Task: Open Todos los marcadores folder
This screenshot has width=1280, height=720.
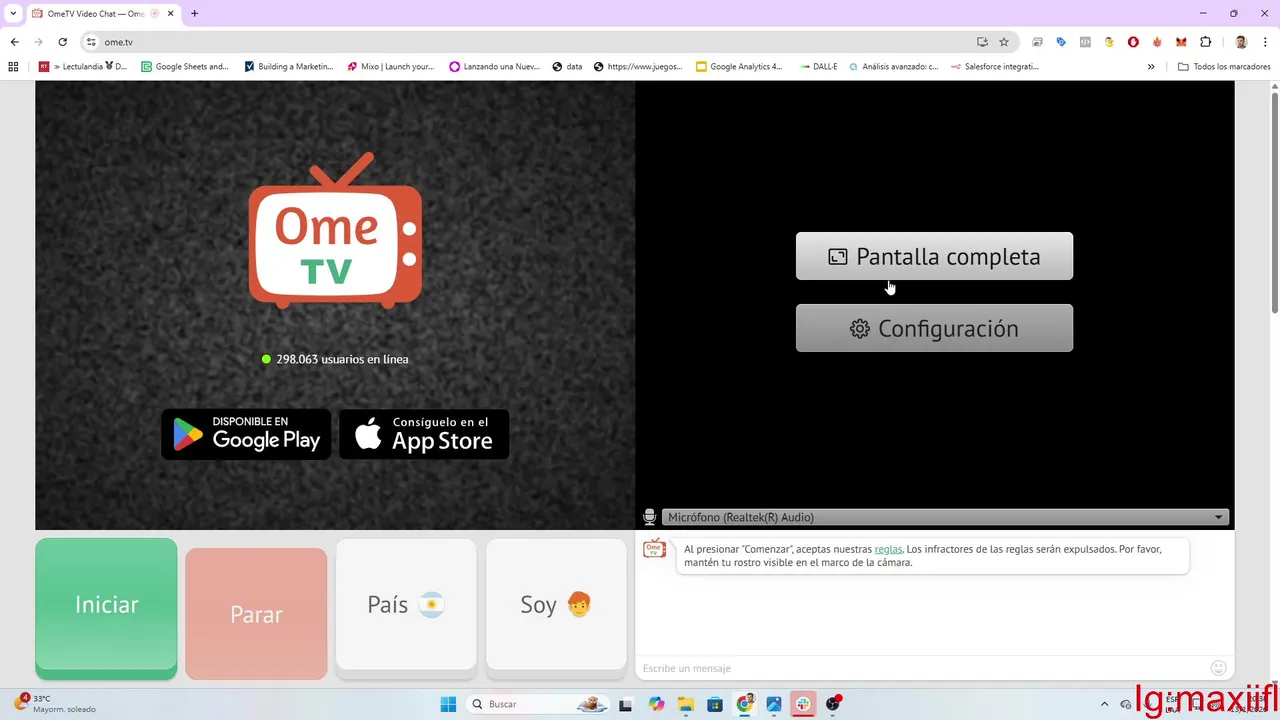Action: pos(1224,67)
